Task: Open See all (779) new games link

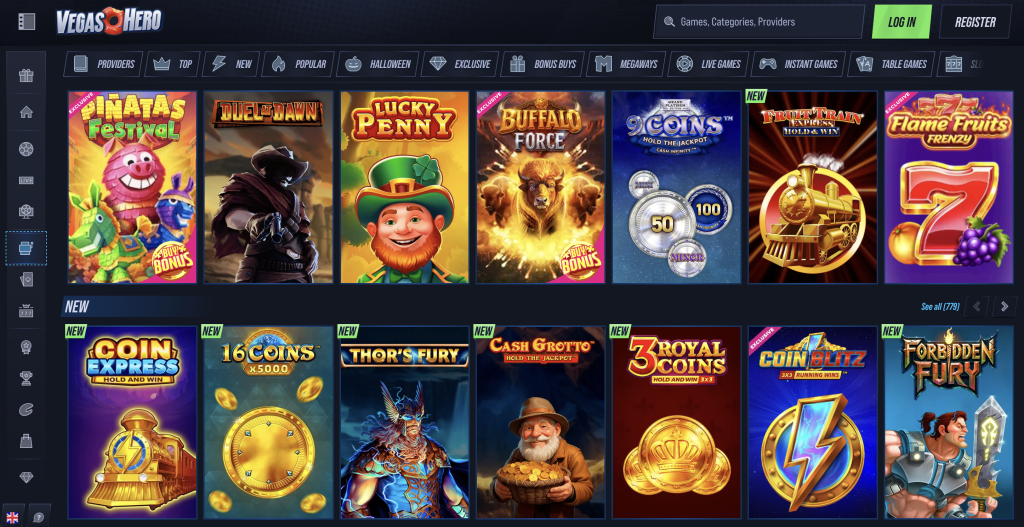Action: click(x=939, y=306)
